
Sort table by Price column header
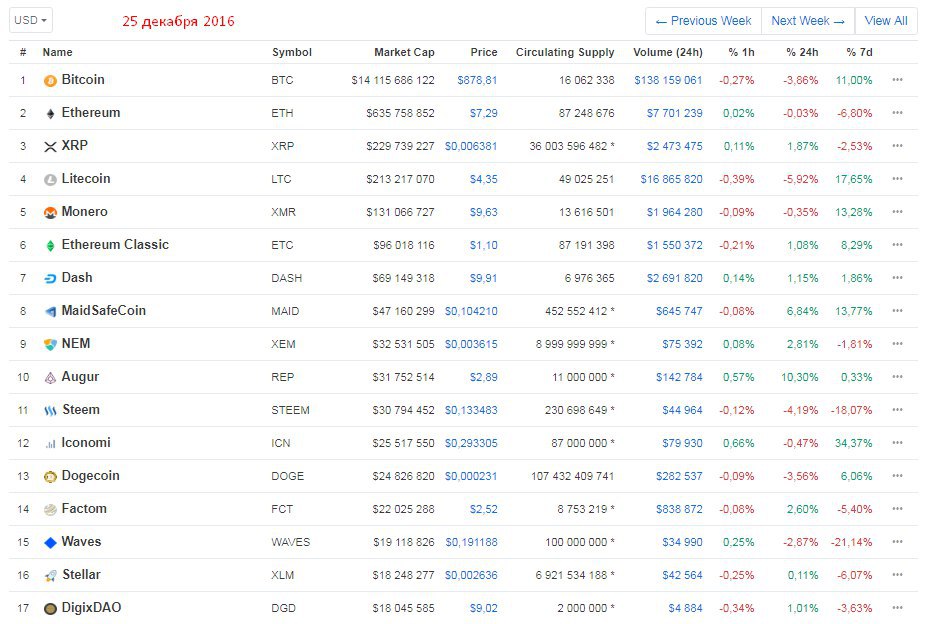click(484, 52)
